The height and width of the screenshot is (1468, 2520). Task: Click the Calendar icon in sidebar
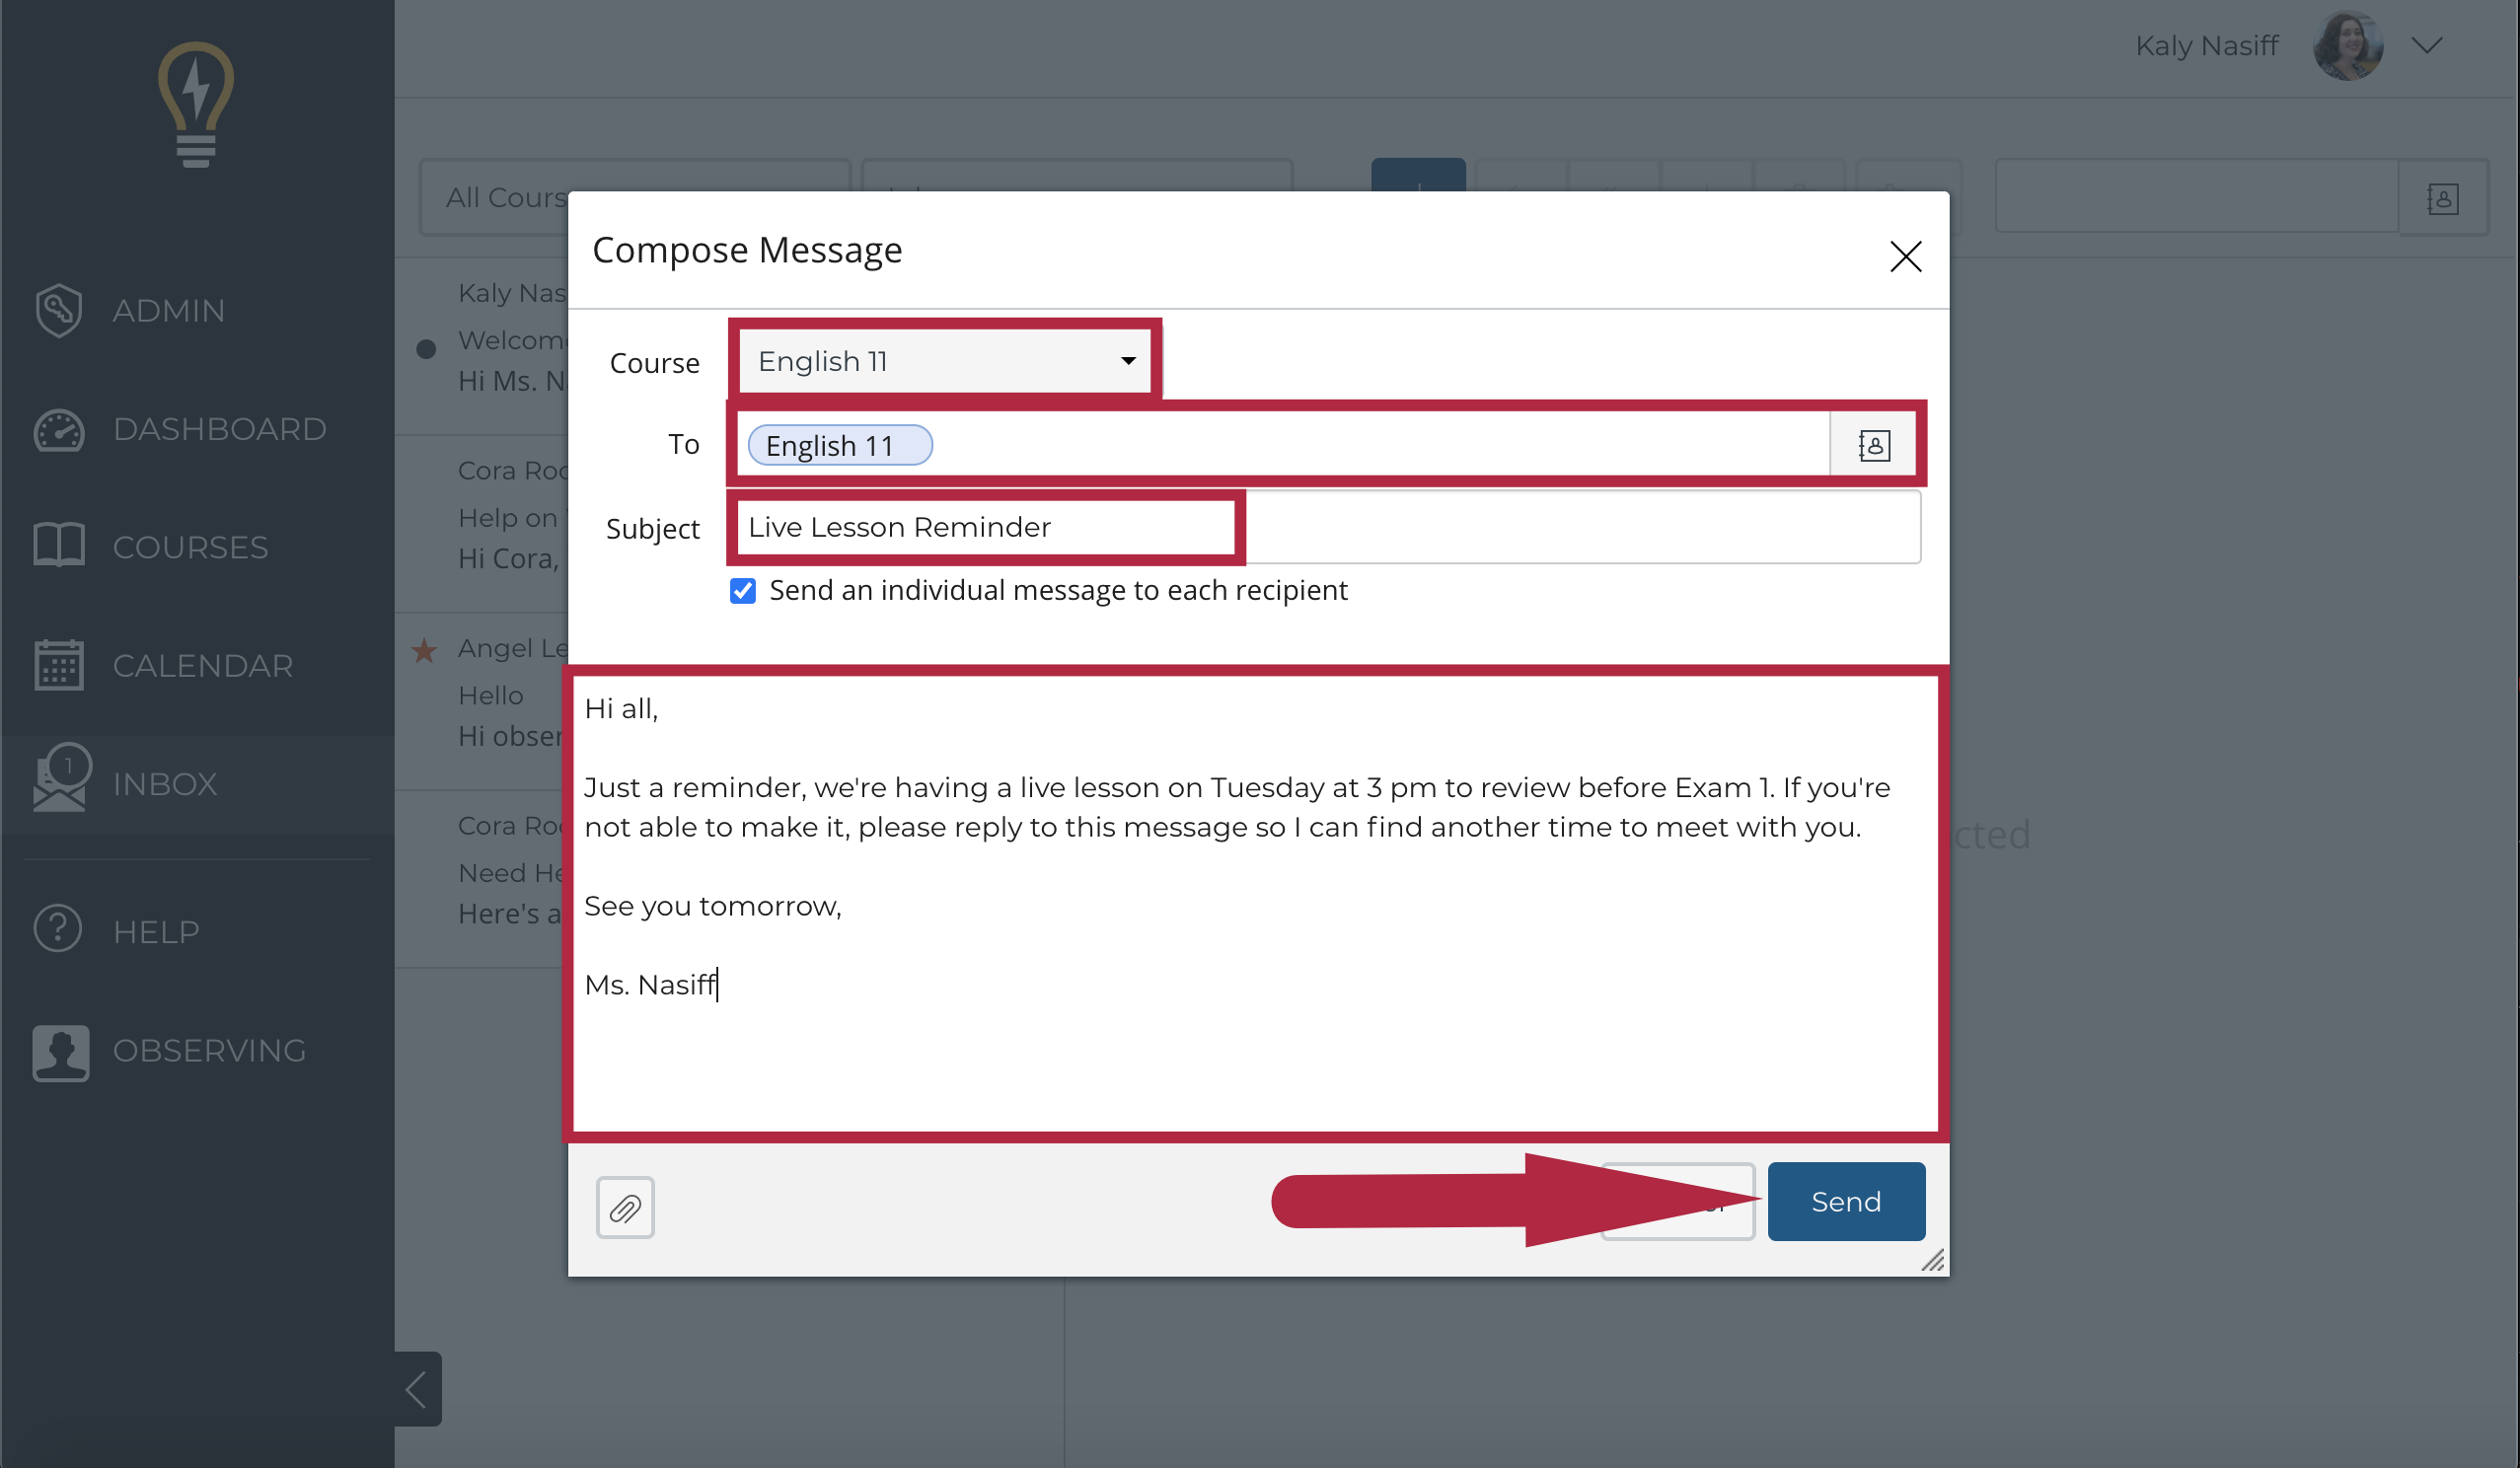59,665
